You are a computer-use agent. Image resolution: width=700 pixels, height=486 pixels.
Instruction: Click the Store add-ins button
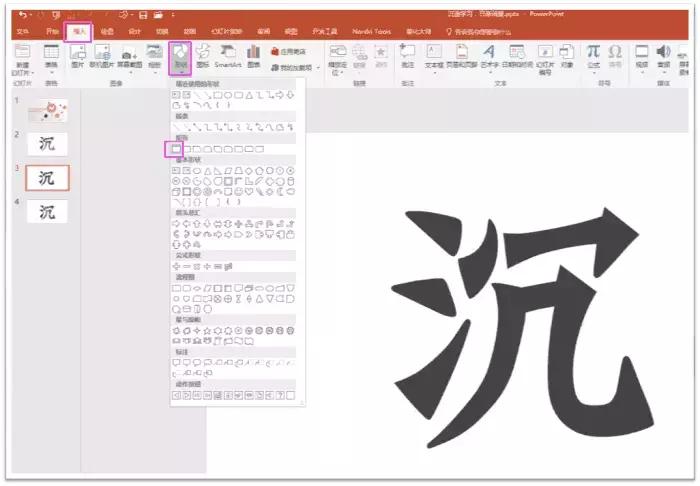click(288, 52)
